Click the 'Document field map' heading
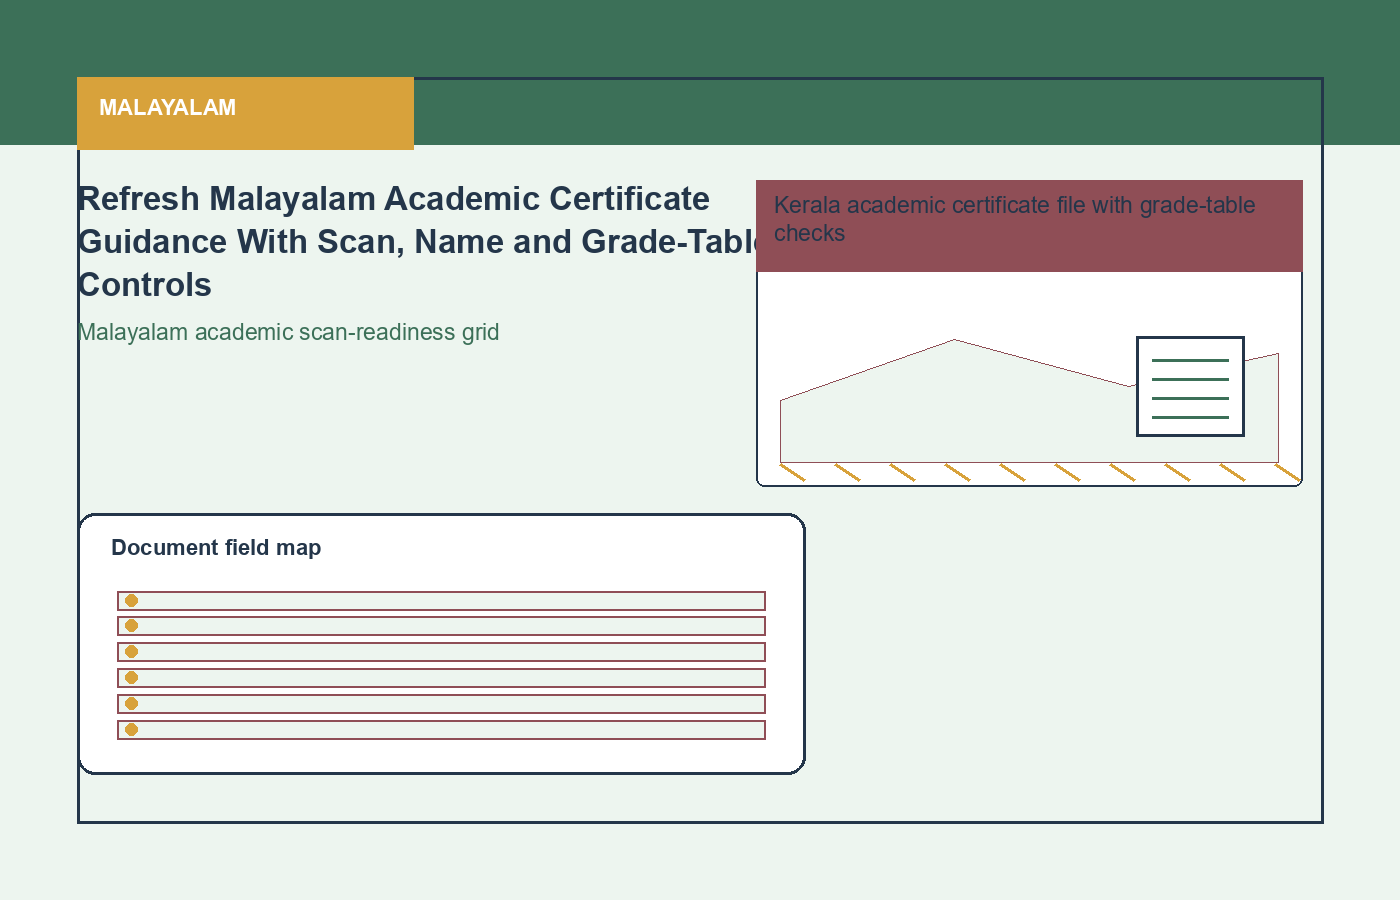1400x900 pixels. point(216,548)
